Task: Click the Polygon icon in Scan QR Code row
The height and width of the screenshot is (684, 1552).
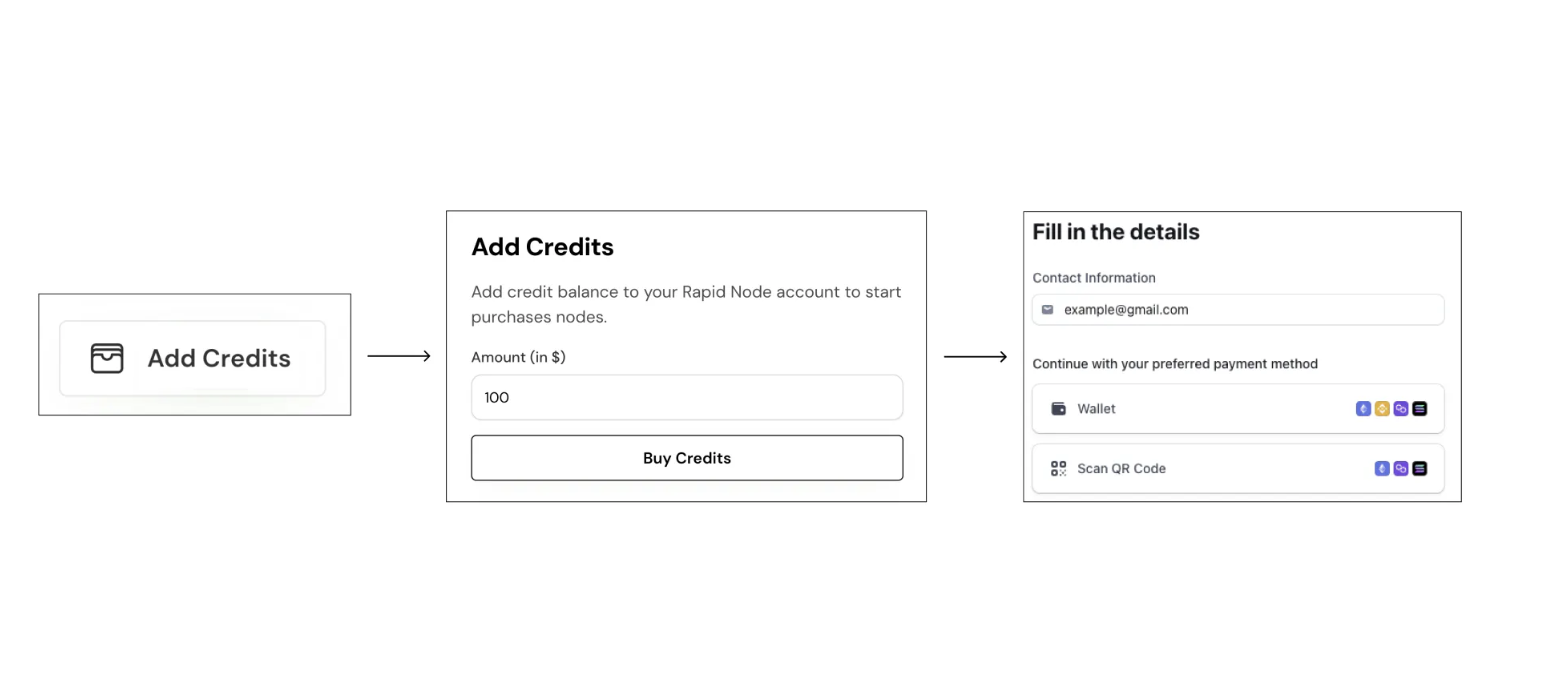Action: 1401,468
